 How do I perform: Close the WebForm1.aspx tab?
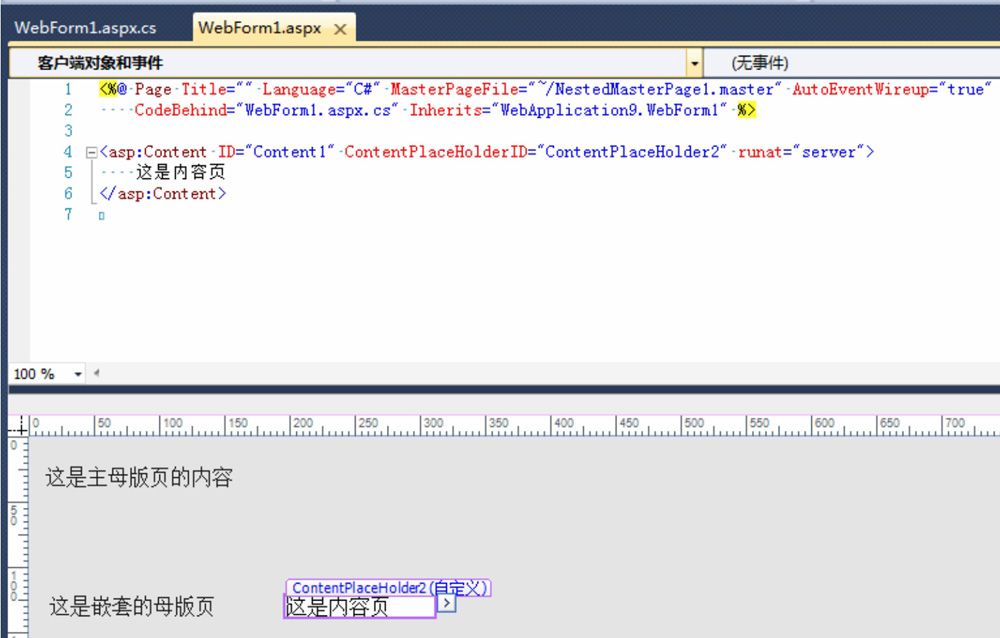pyautogui.click(x=341, y=29)
